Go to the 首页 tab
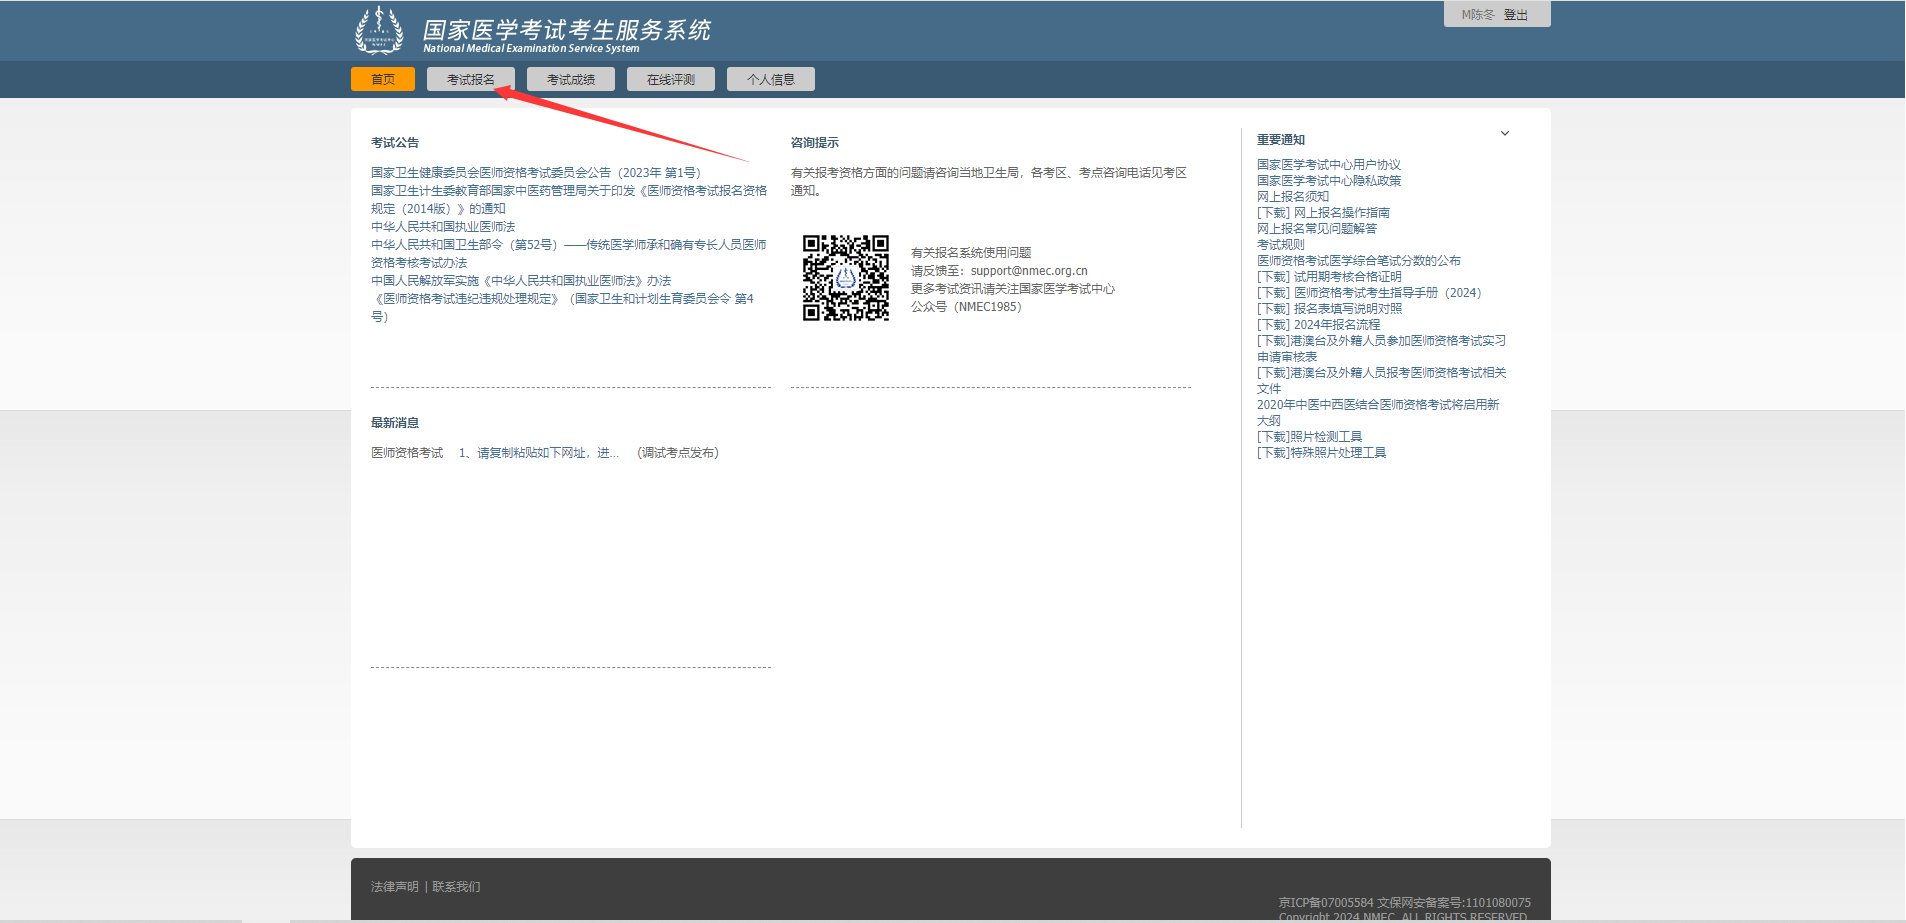Viewport: 1906px width, 923px height. coord(382,80)
